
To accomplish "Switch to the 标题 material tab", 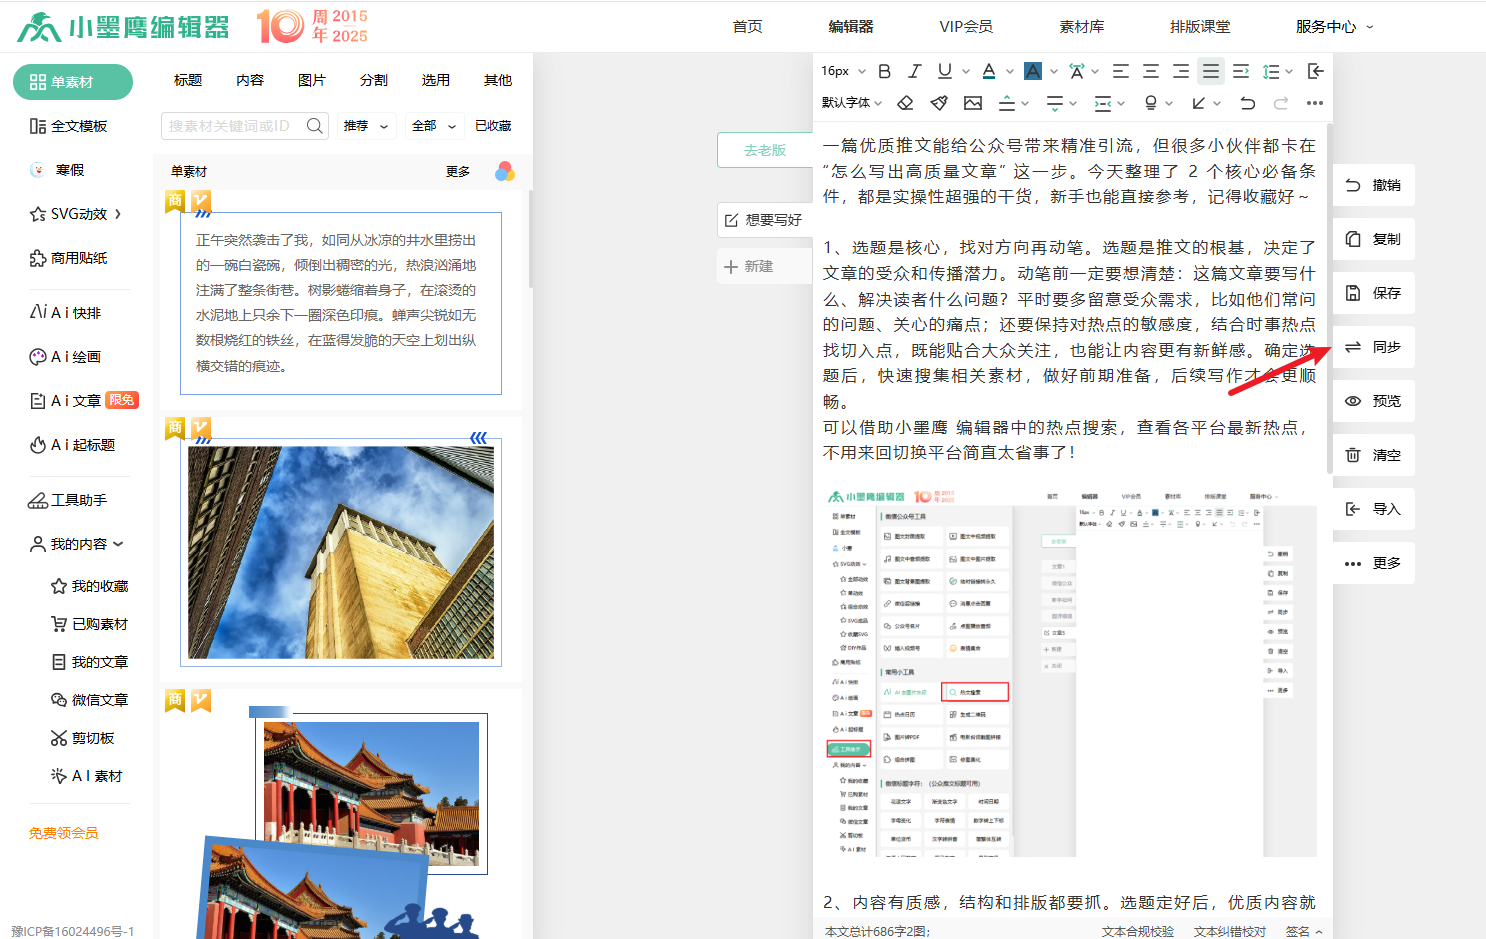I will [188, 80].
